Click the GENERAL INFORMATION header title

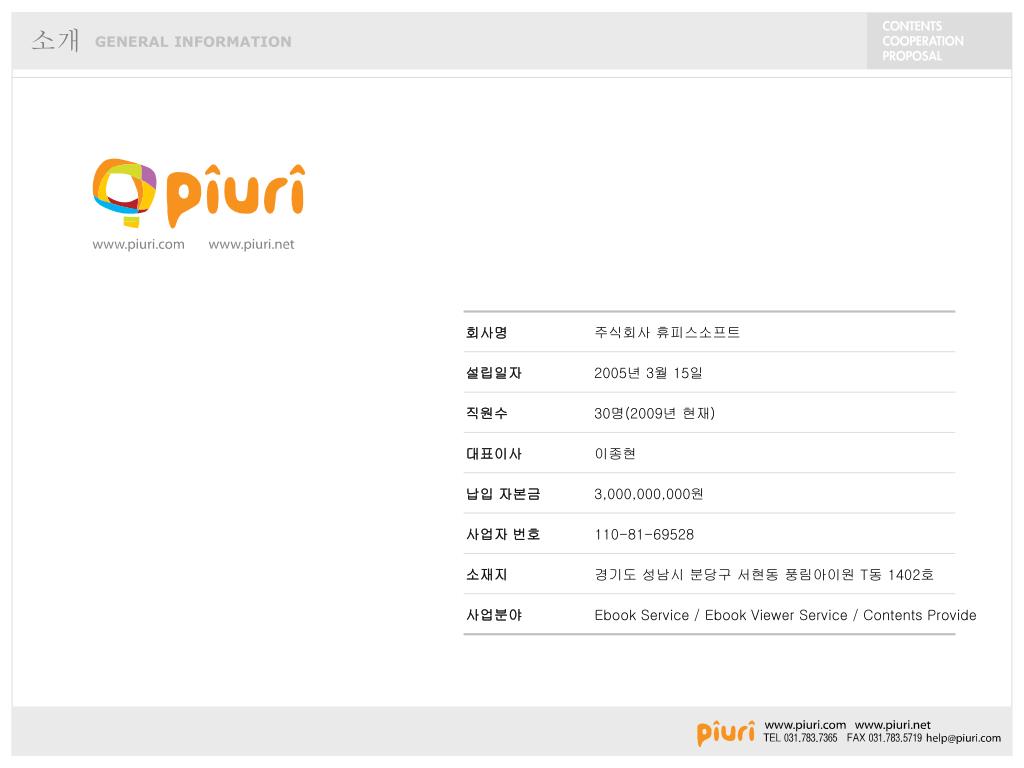click(x=193, y=42)
